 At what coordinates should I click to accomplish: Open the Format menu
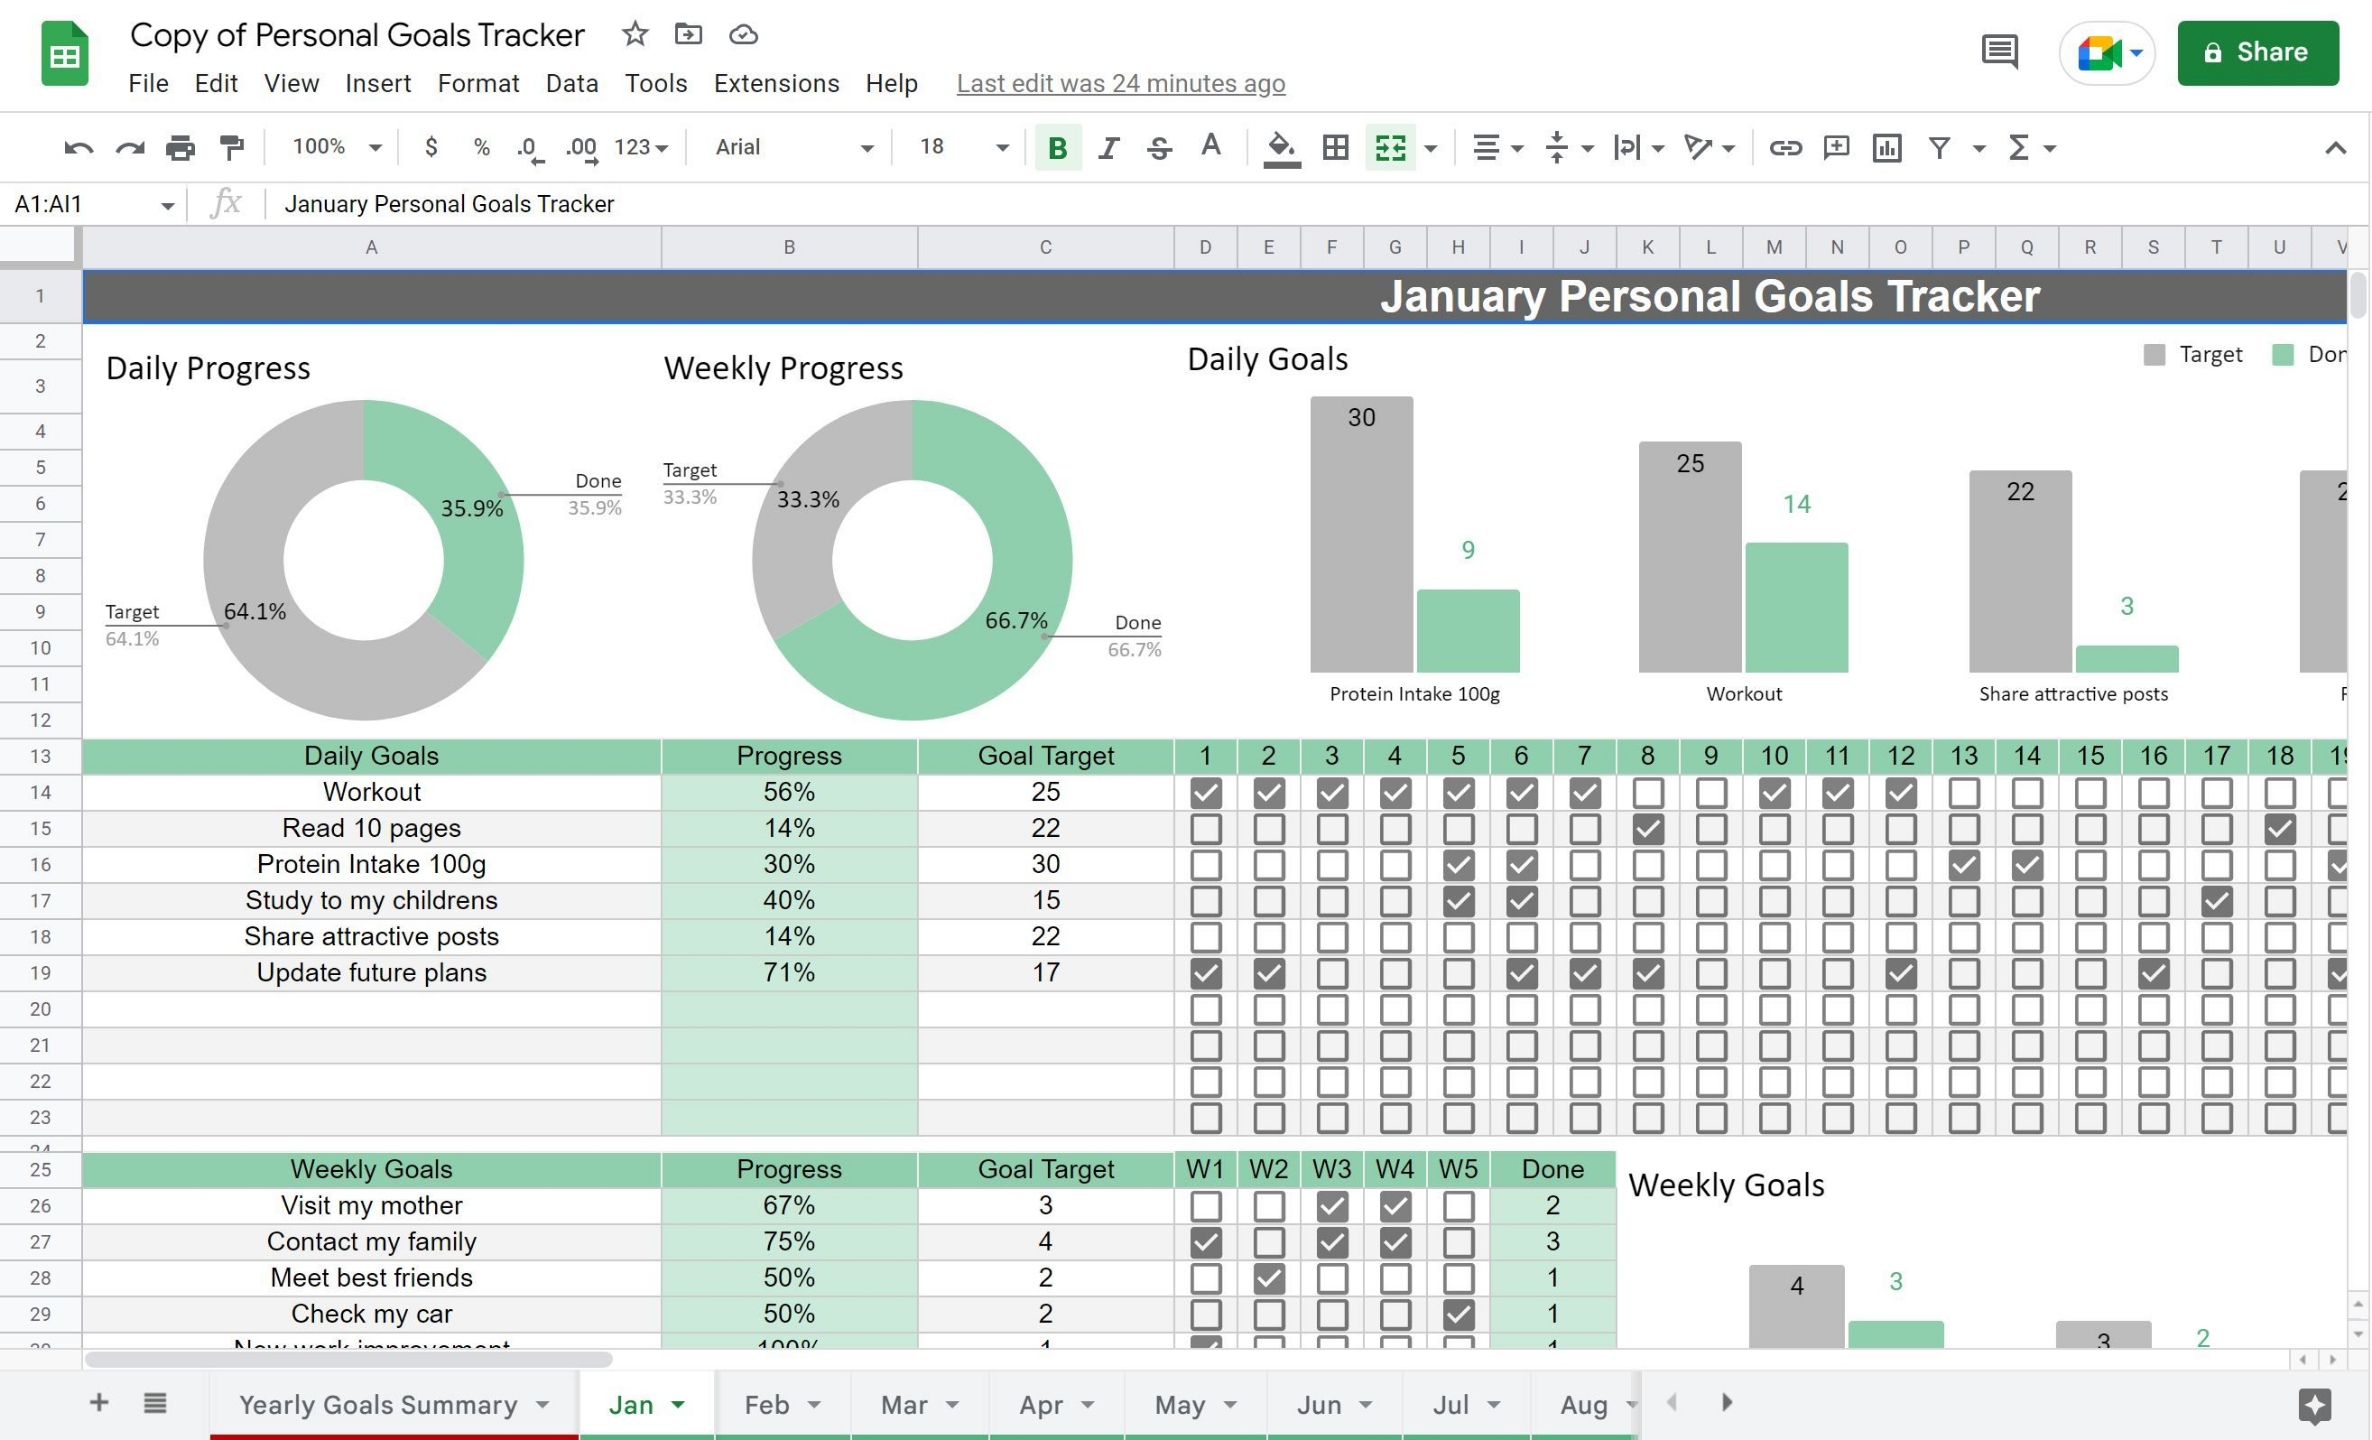[x=478, y=83]
